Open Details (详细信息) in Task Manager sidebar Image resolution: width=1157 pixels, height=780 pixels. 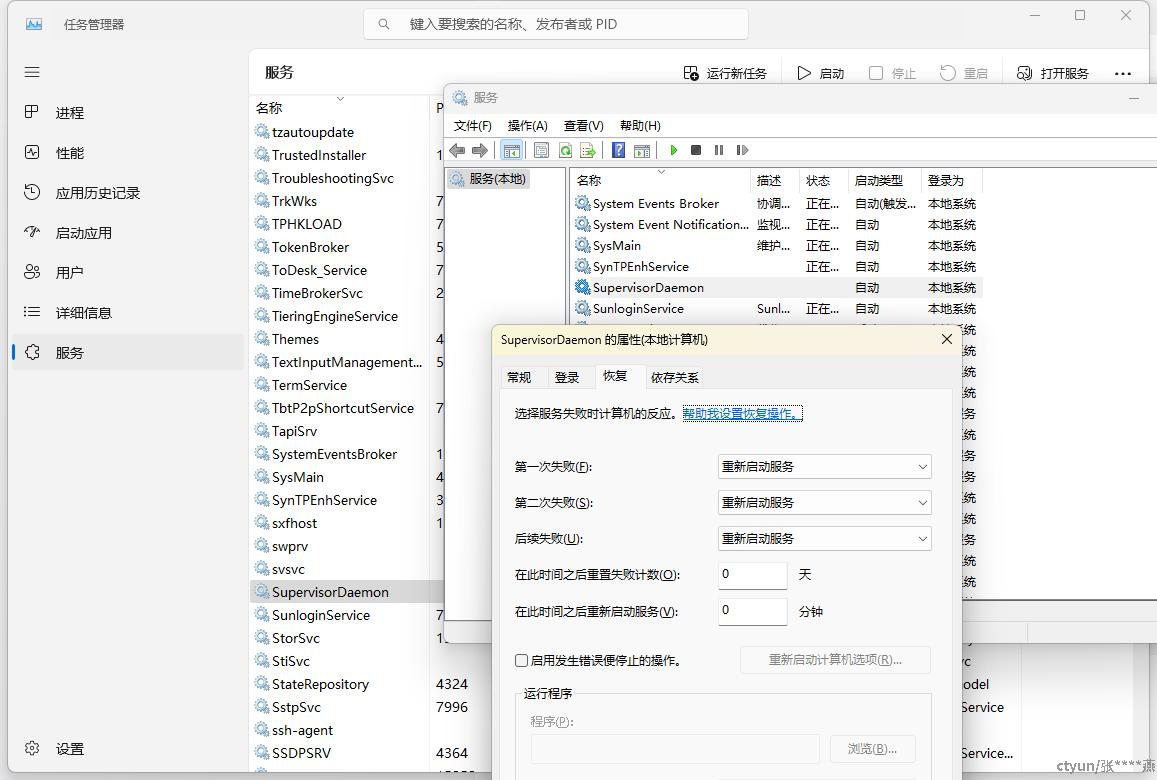pyautogui.click(x=127, y=312)
